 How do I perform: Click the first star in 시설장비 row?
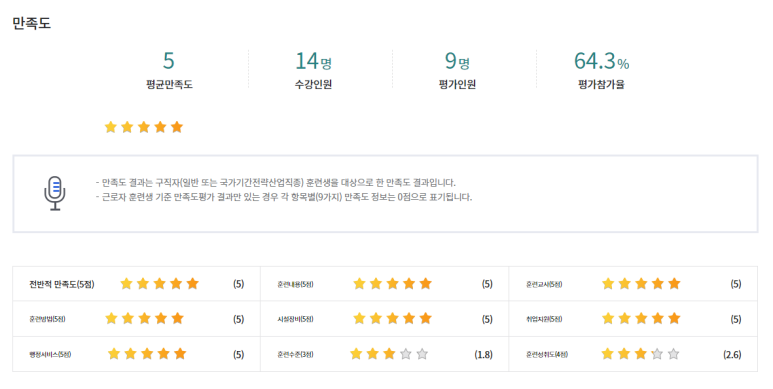pos(359,318)
